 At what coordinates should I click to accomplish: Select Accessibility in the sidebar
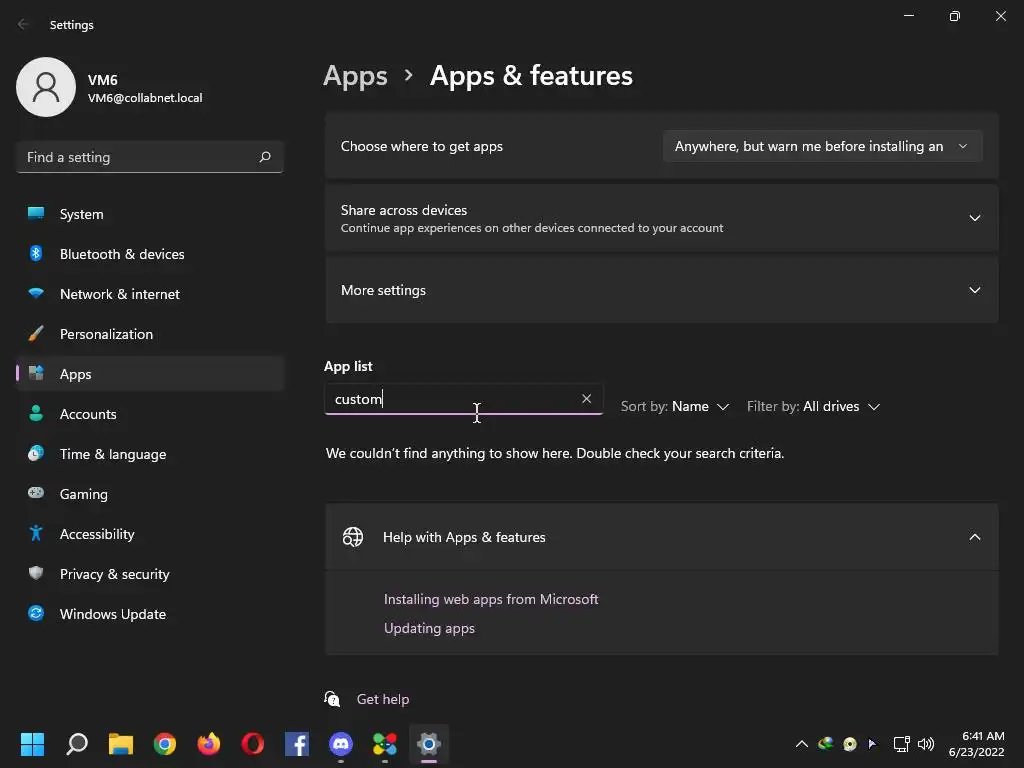click(x=97, y=534)
